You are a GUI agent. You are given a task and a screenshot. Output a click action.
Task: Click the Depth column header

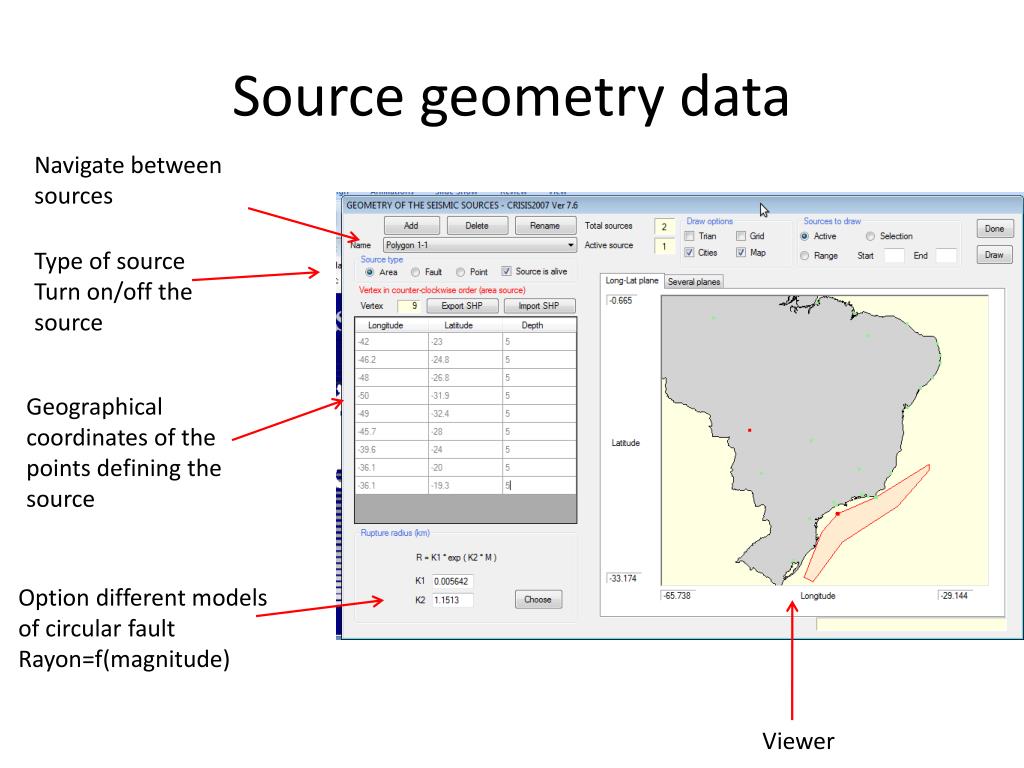point(539,325)
